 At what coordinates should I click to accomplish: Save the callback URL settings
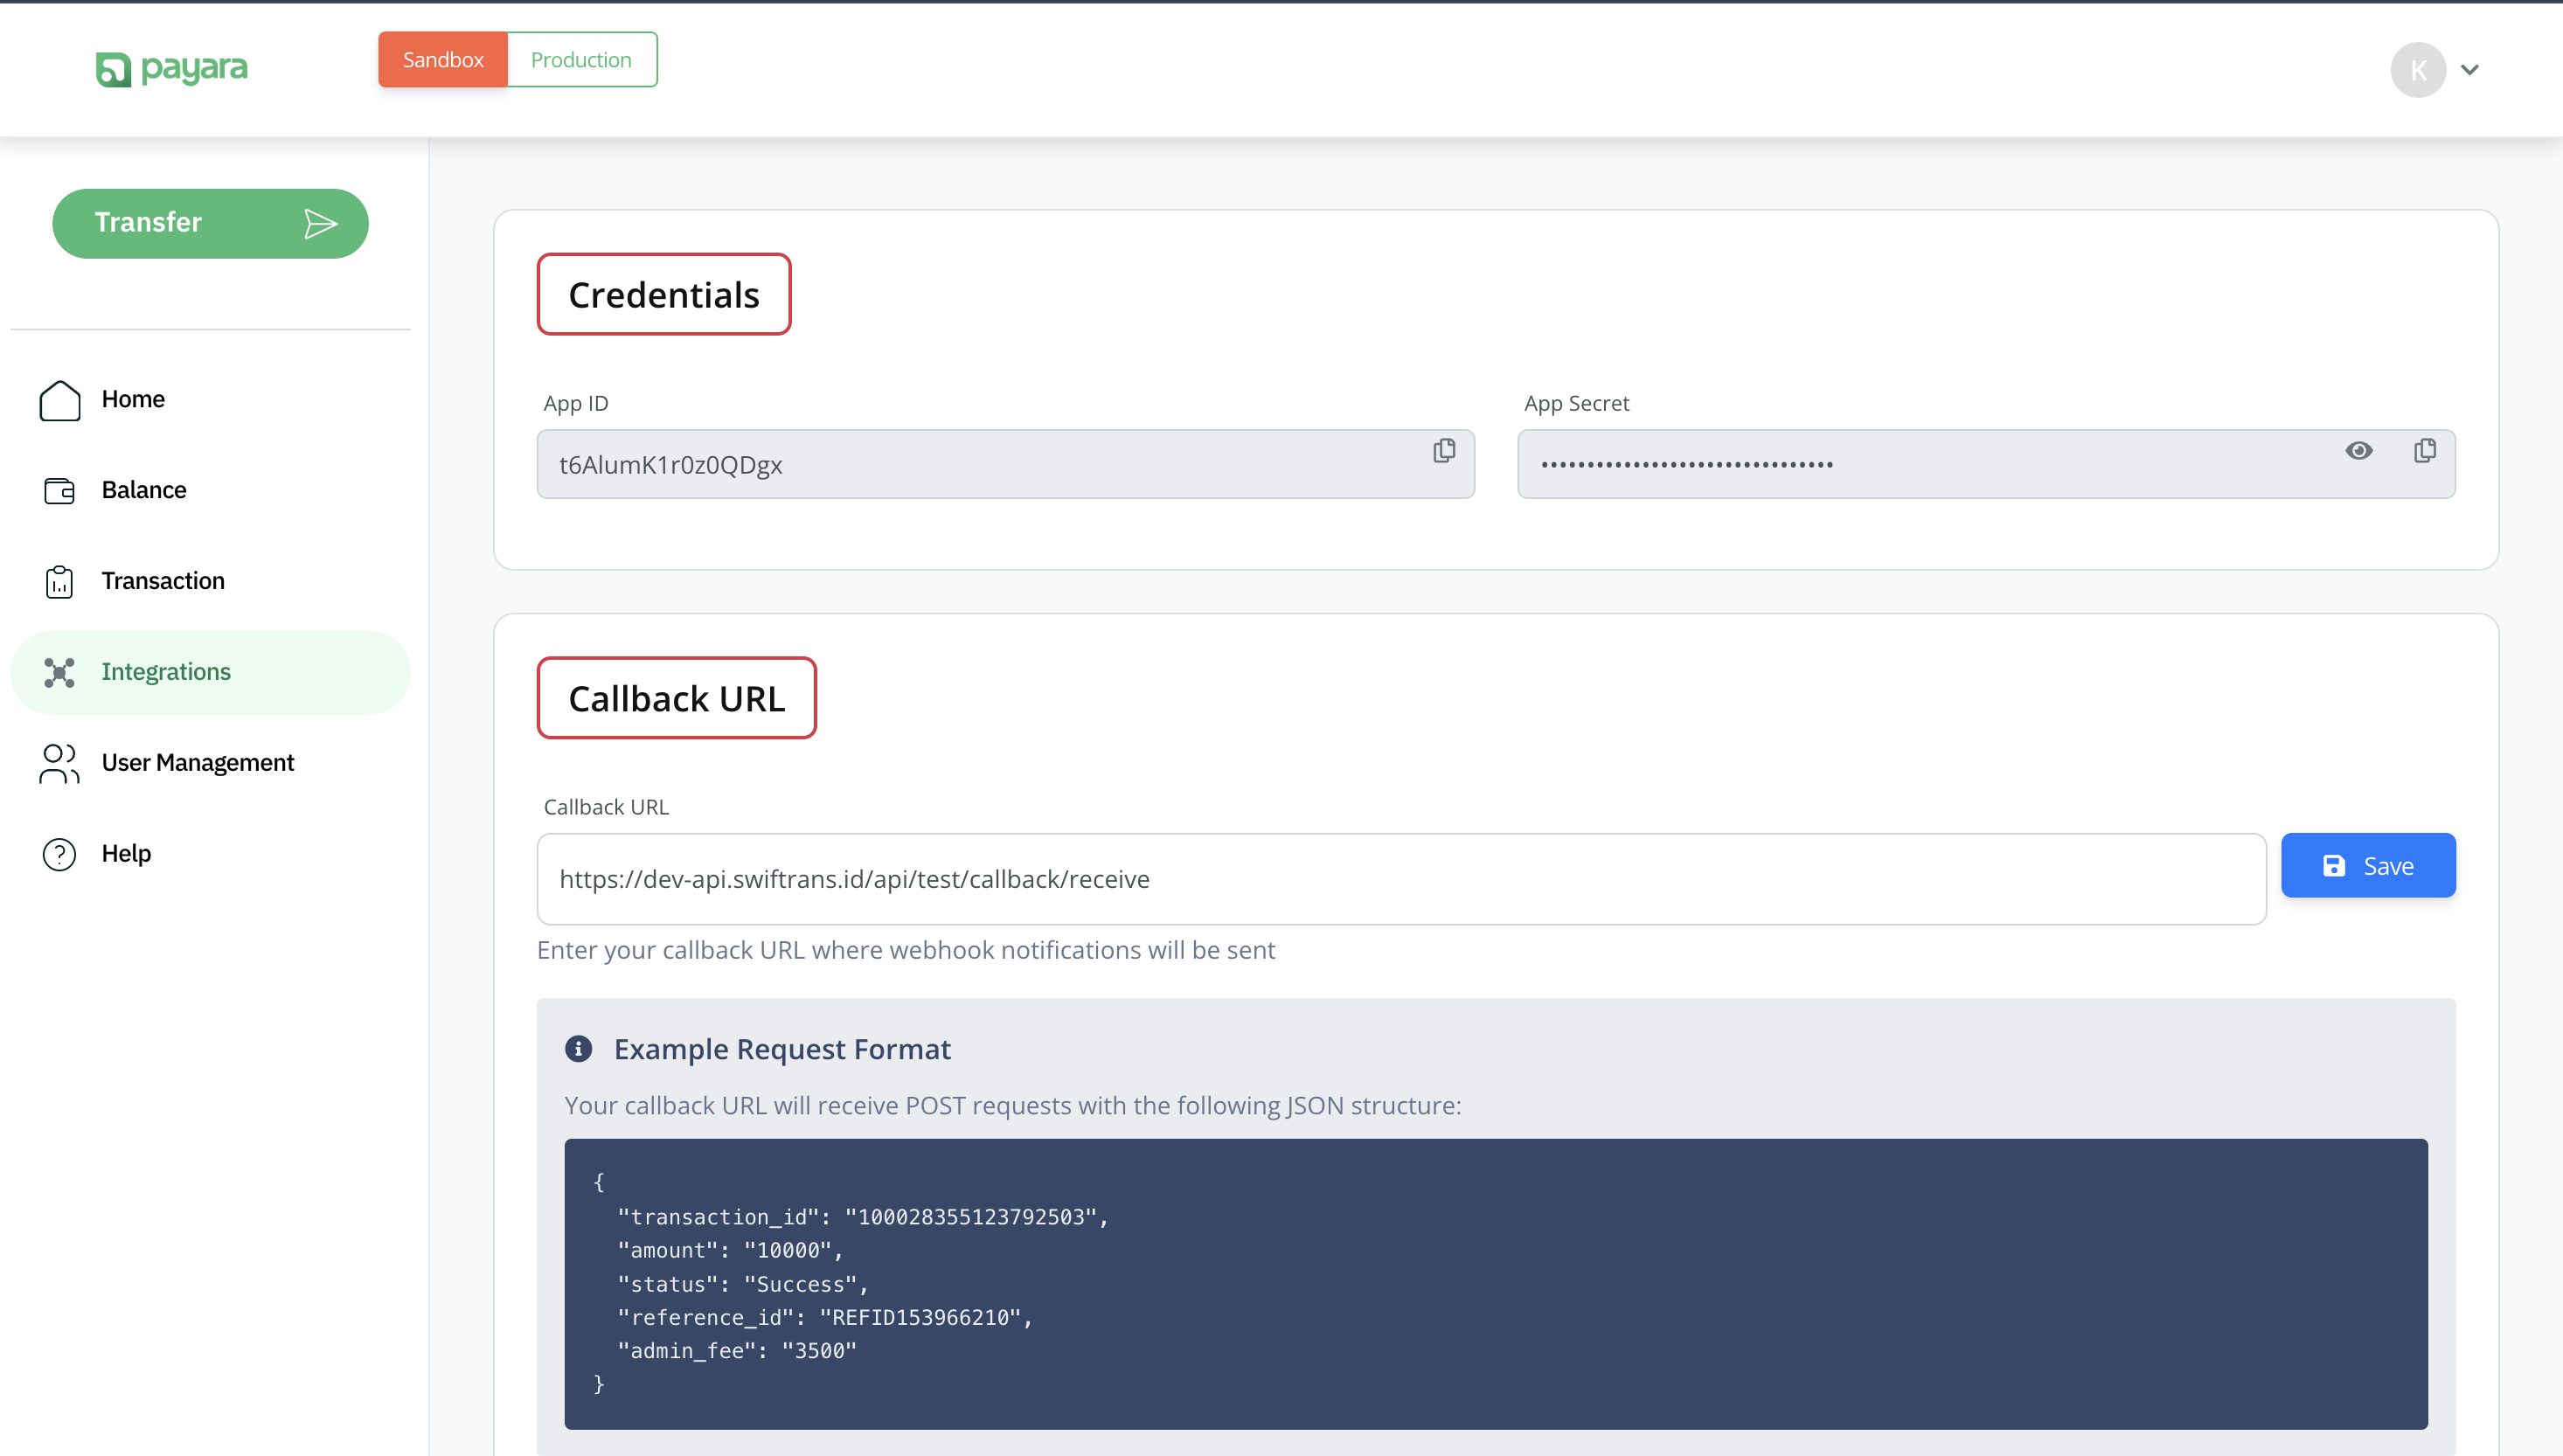(x=2368, y=864)
